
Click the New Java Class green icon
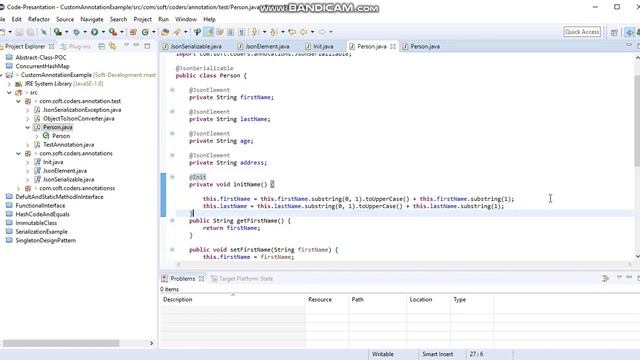(145, 32)
